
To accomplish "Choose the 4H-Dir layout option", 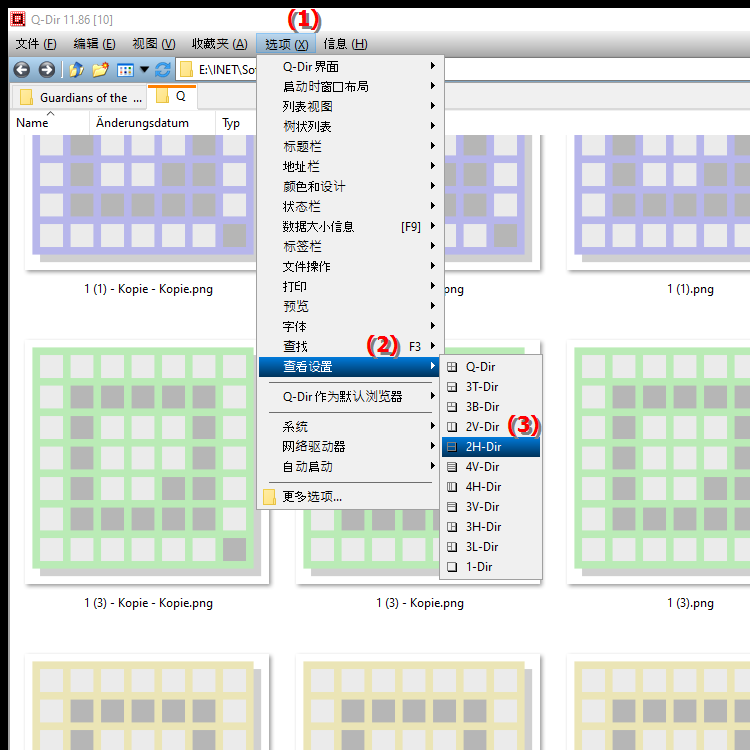I will (491, 487).
